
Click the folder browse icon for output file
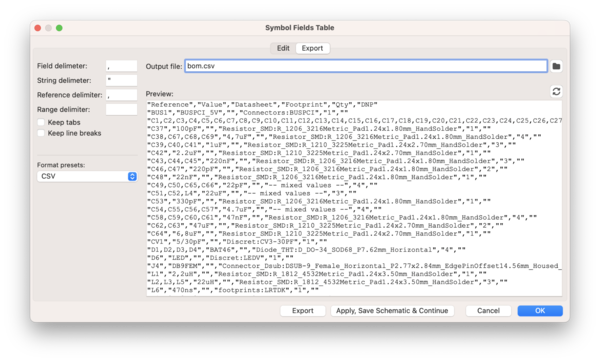tap(556, 66)
